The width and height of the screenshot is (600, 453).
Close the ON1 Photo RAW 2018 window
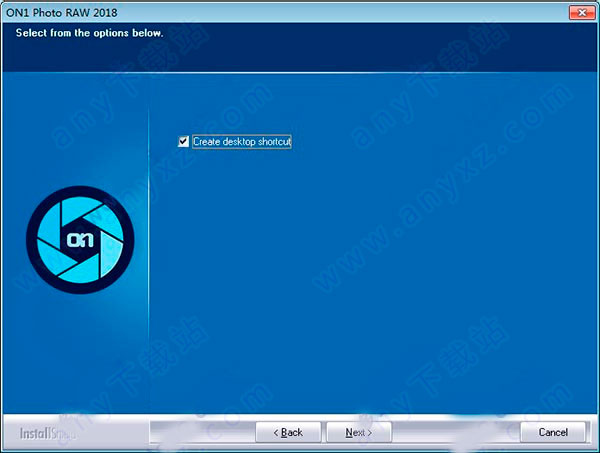pos(582,13)
